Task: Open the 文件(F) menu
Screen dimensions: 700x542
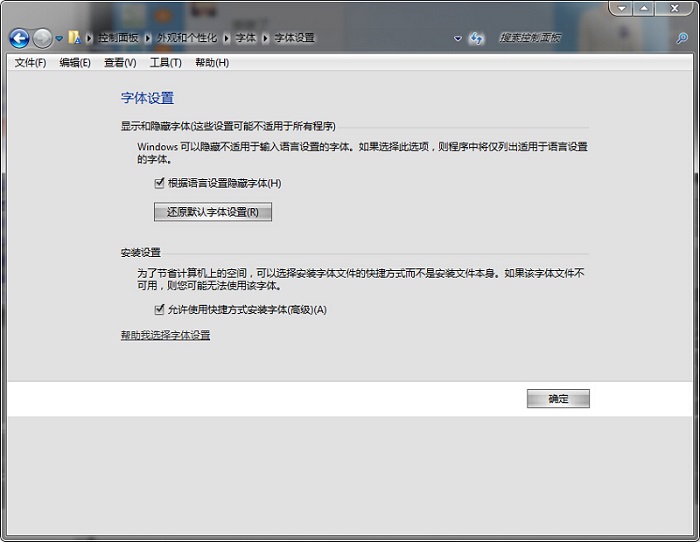Action: [30, 63]
